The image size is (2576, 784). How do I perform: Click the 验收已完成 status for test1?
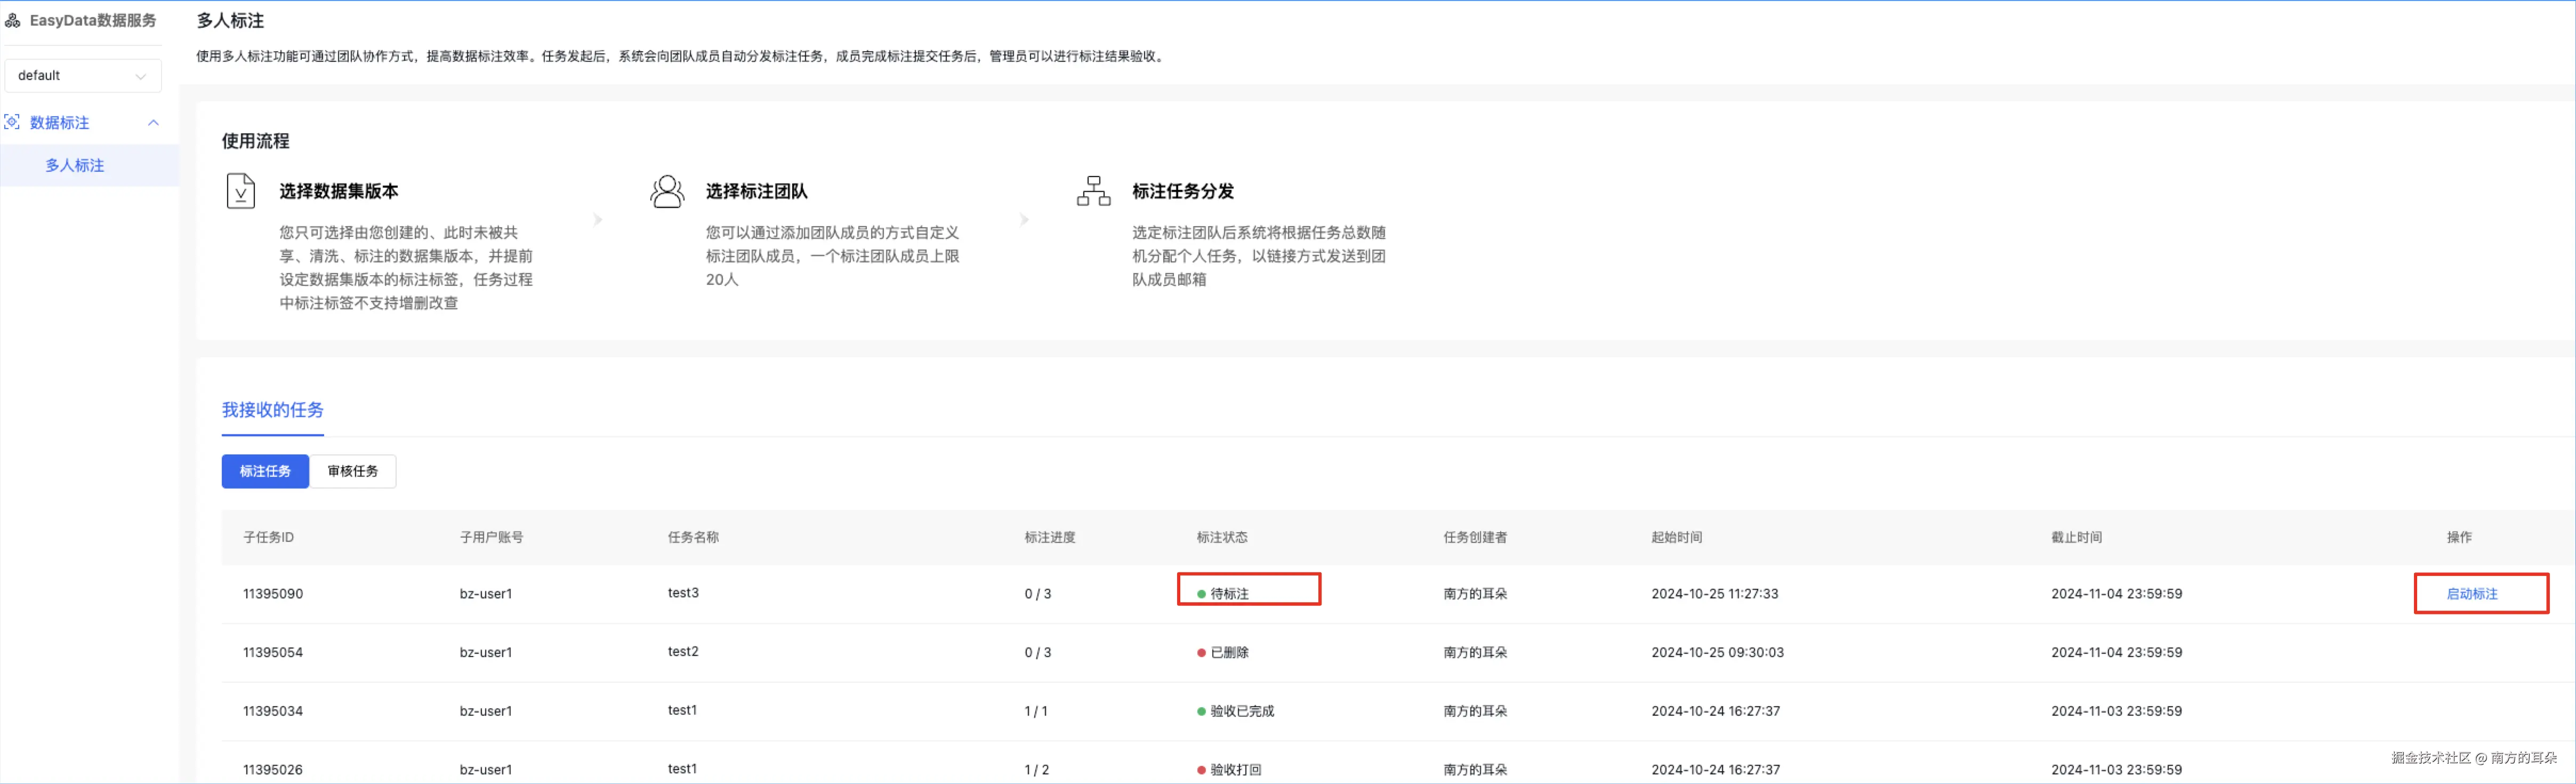(1241, 711)
